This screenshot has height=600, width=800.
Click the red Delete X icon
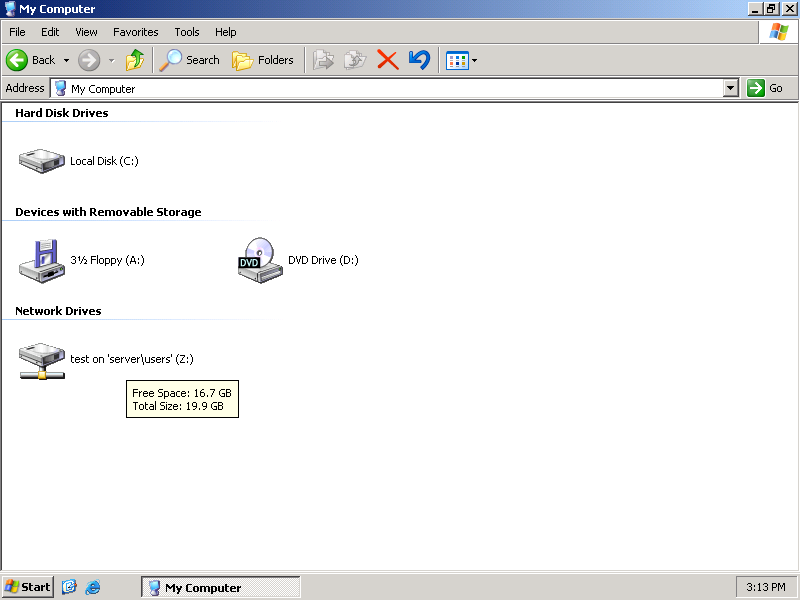pos(387,60)
